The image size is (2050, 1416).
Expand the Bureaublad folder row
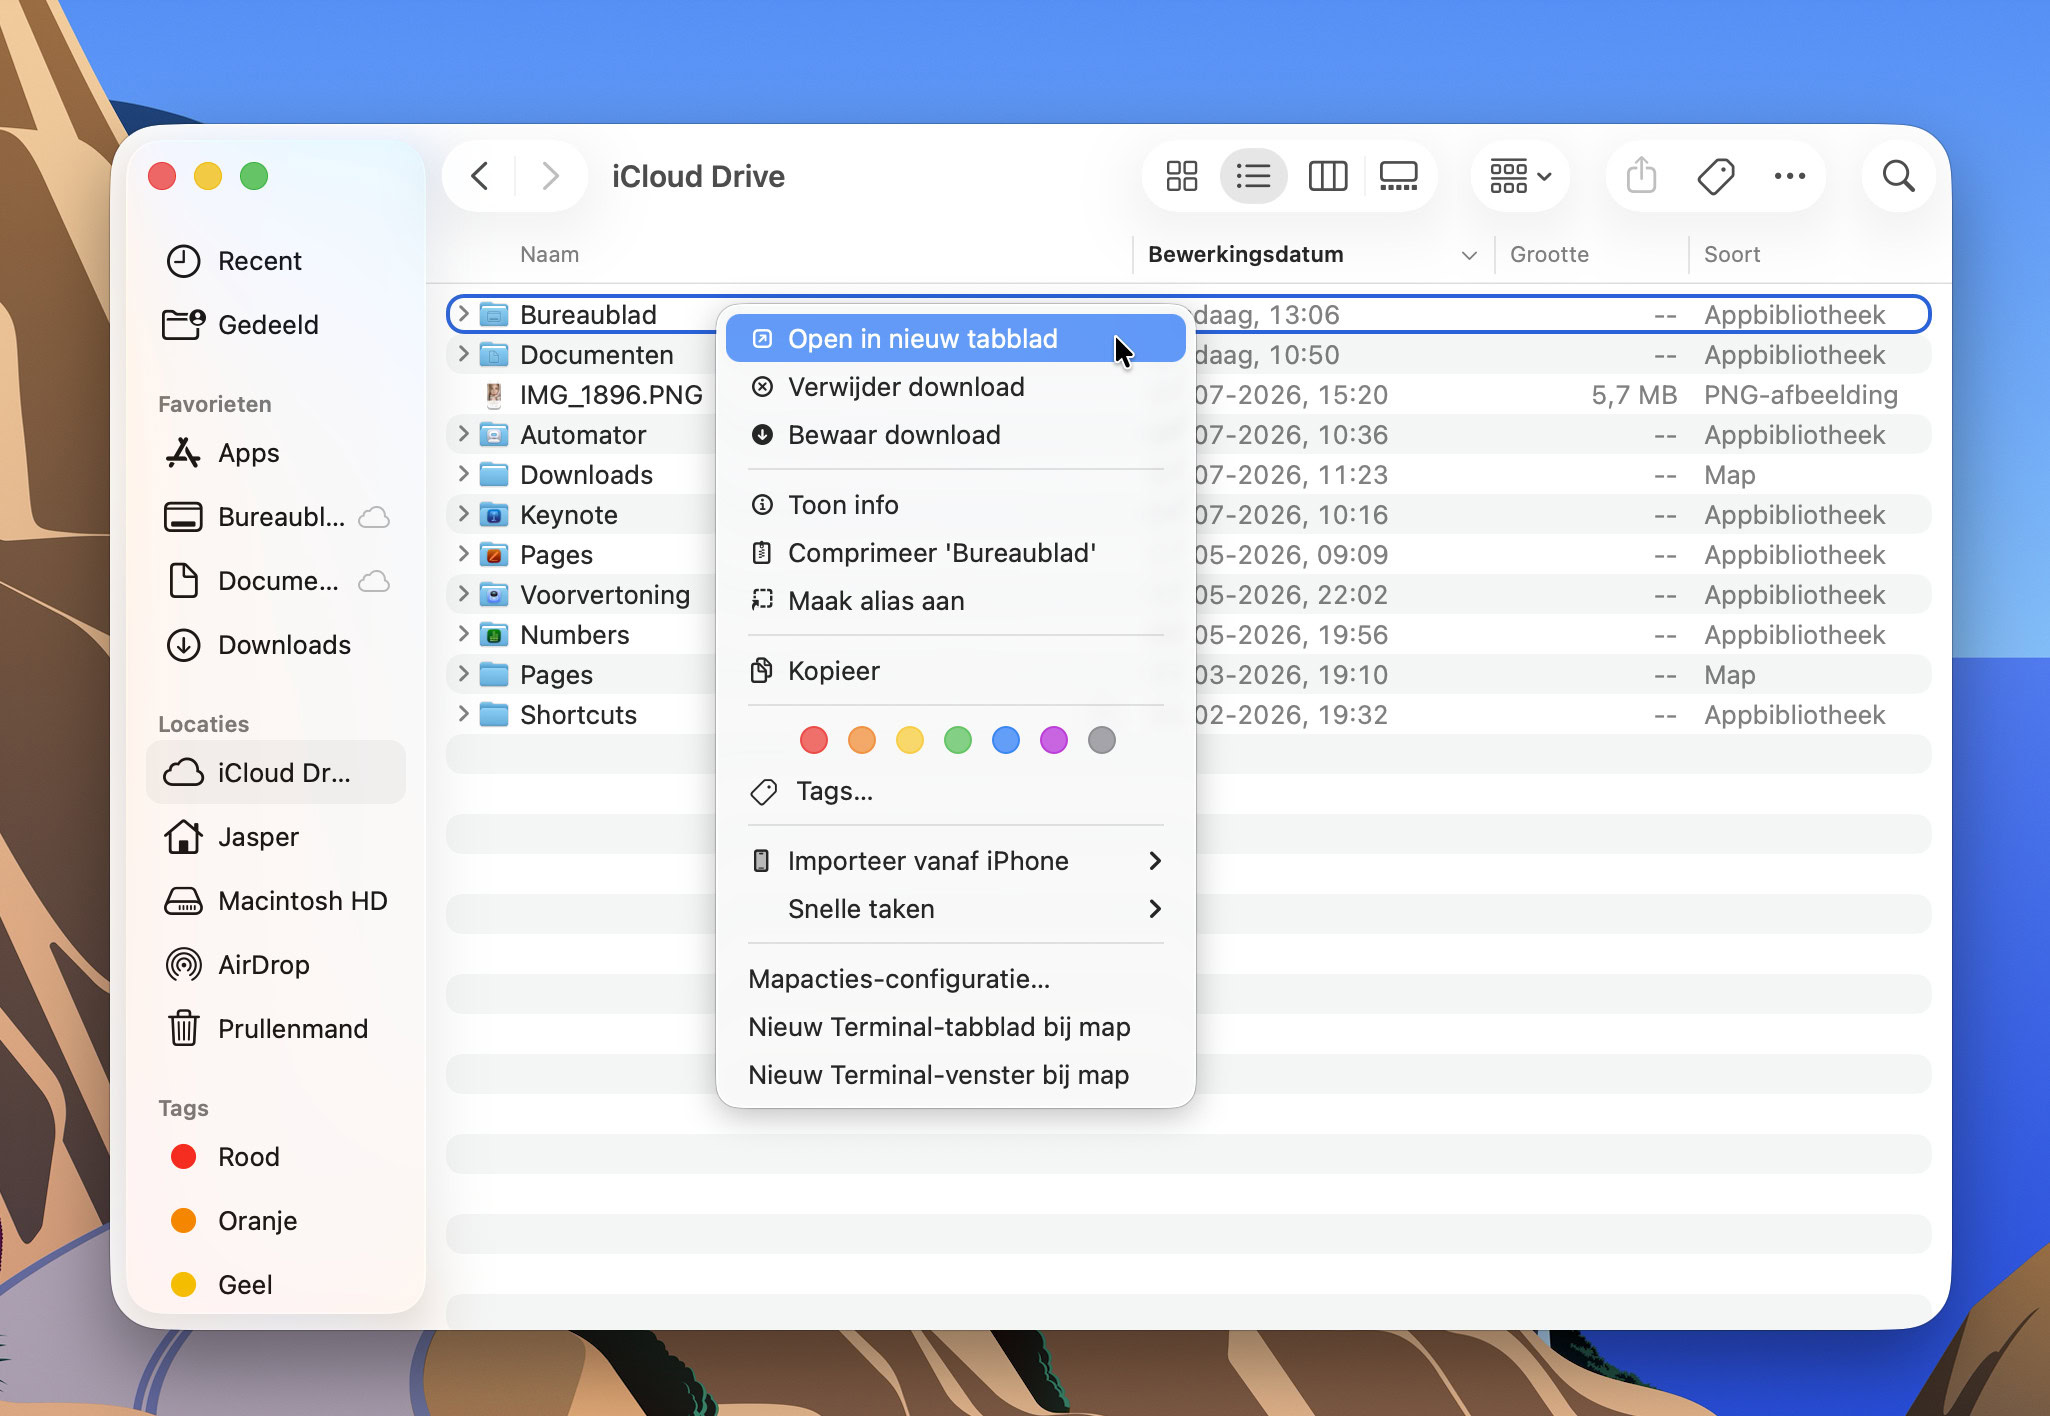(x=463, y=314)
